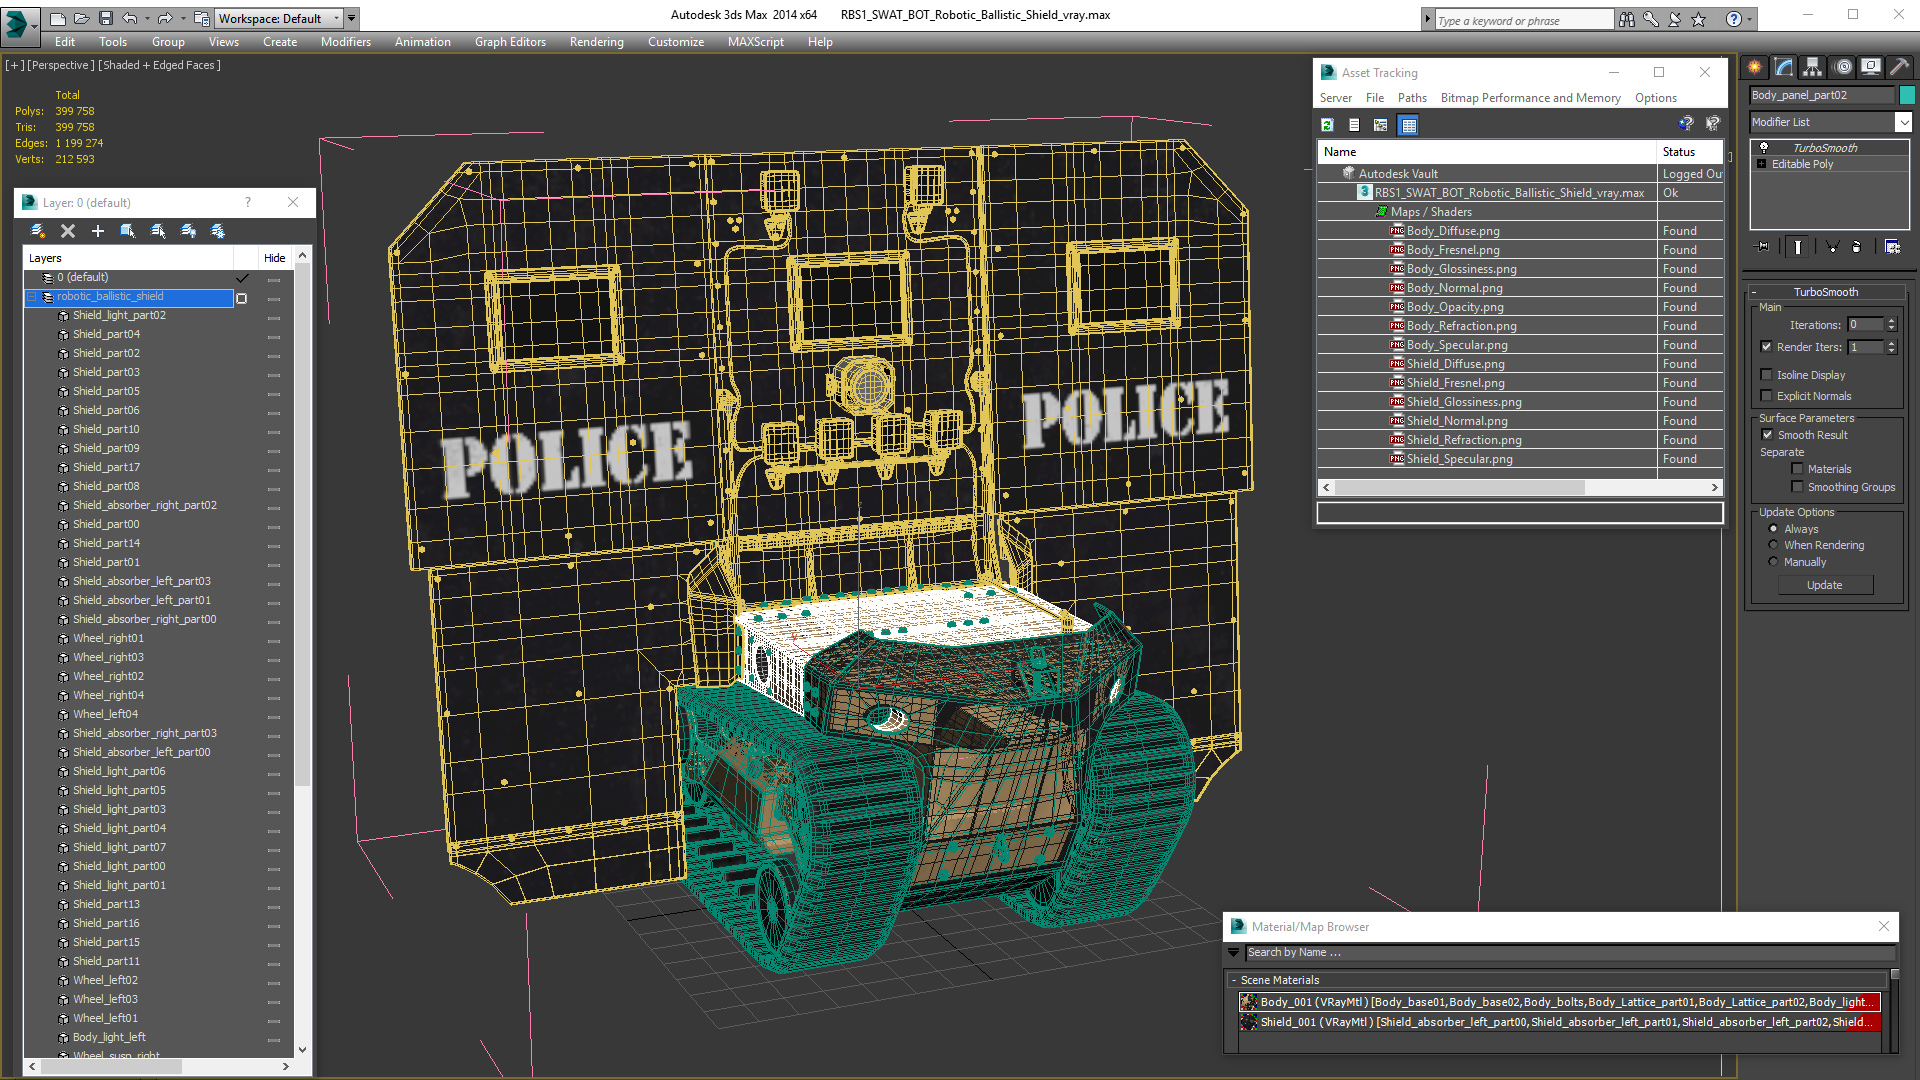Toggle Render Iters checkbox
The height and width of the screenshot is (1080, 1920).
pyautogui.click(x=1766, y=347)
